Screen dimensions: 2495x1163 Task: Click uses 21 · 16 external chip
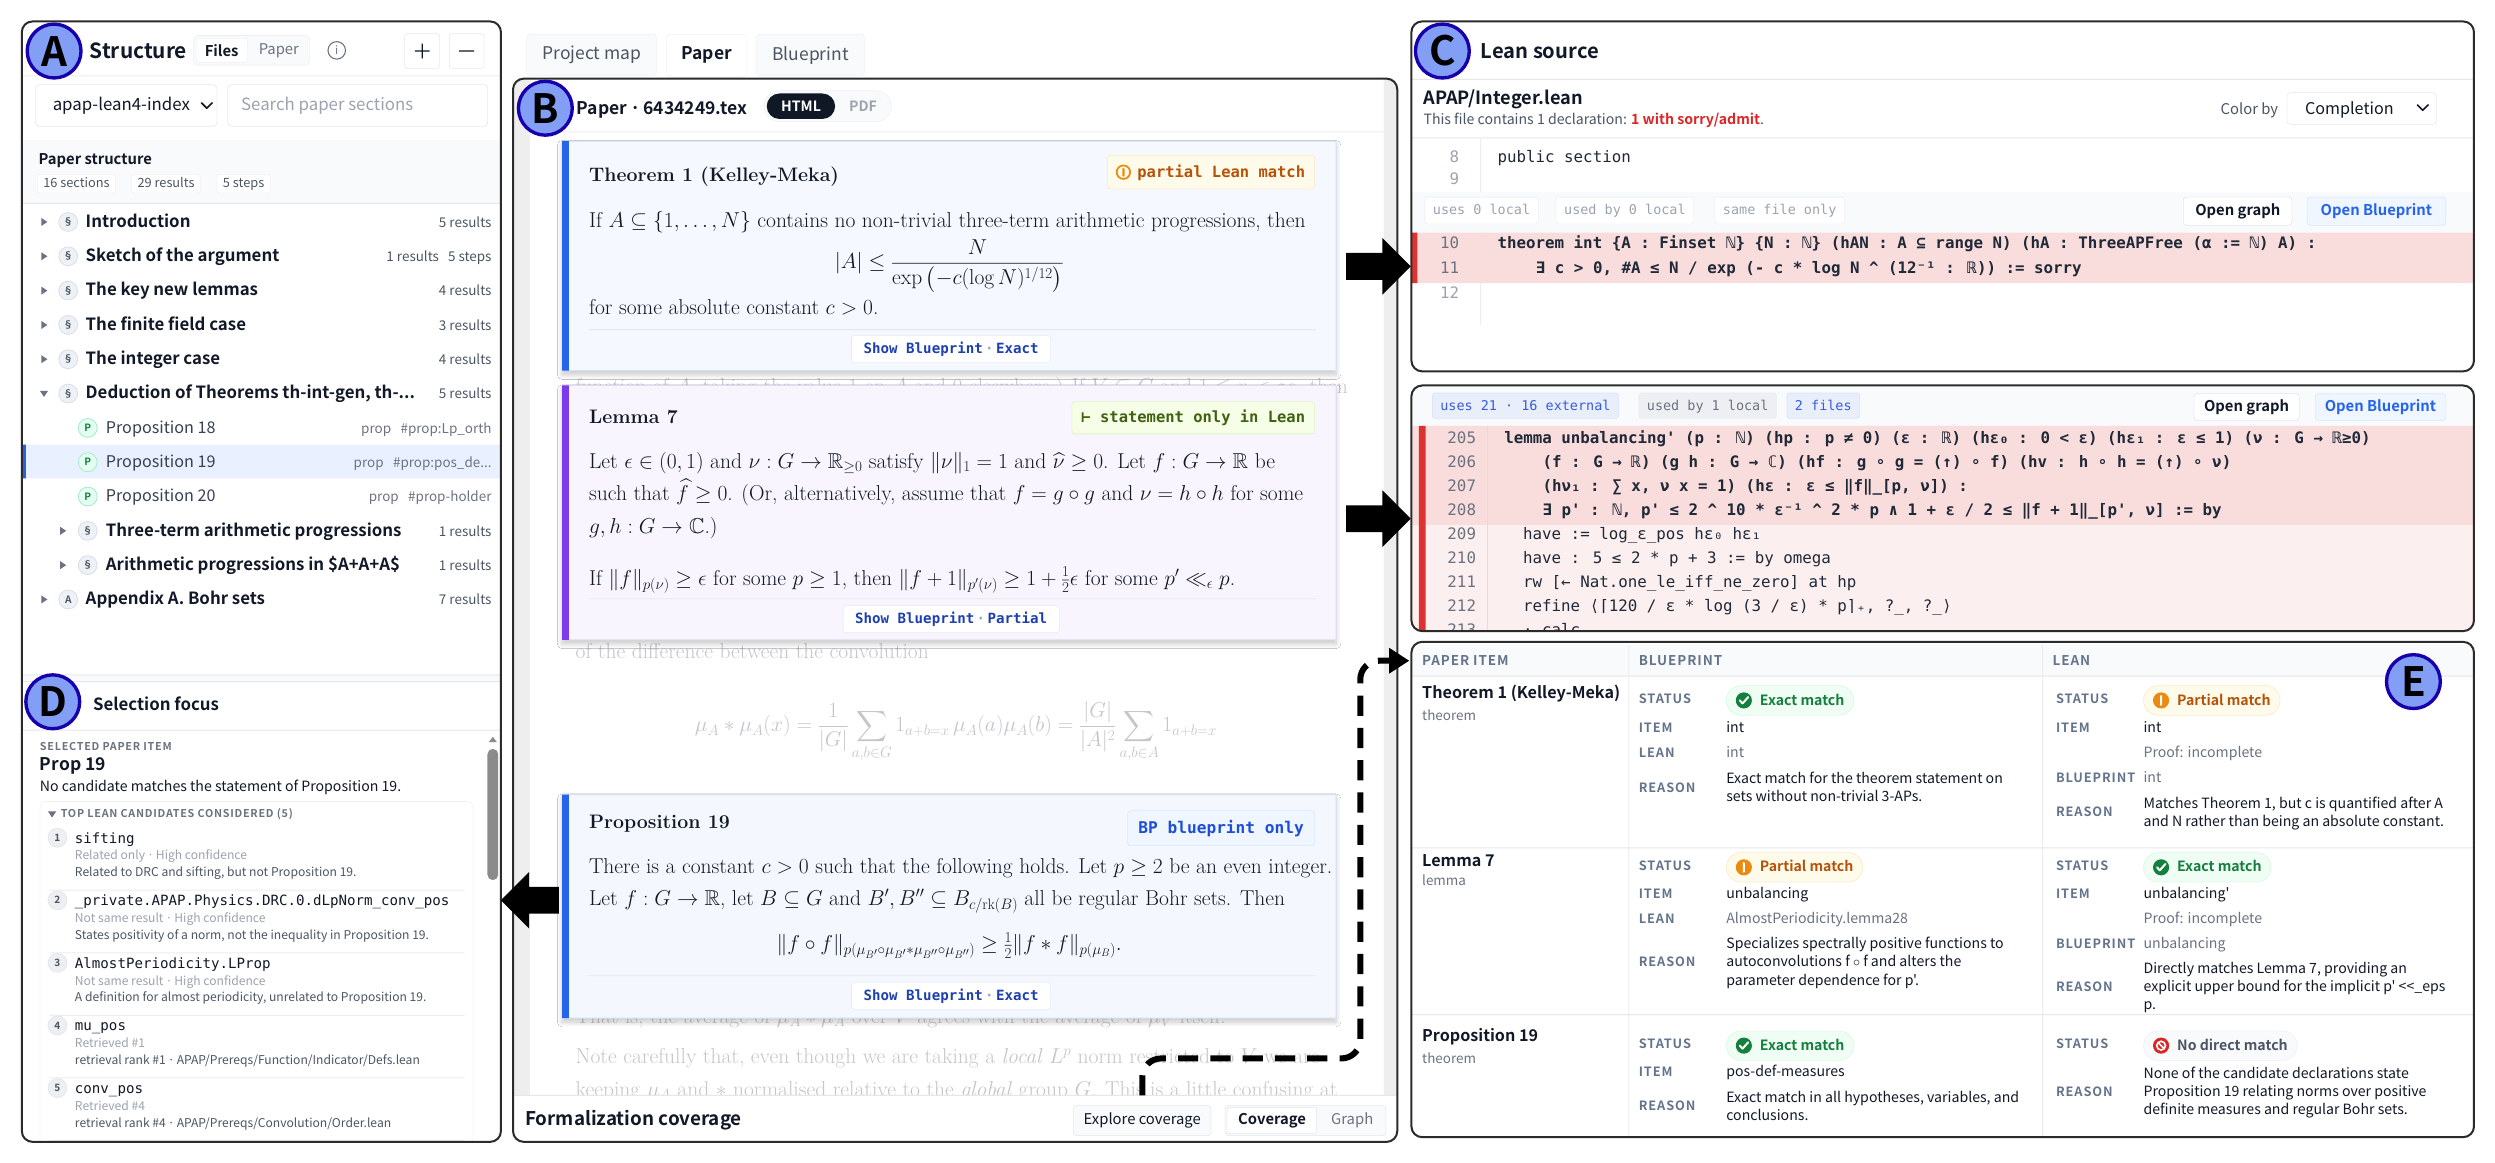coord(1525,406)
